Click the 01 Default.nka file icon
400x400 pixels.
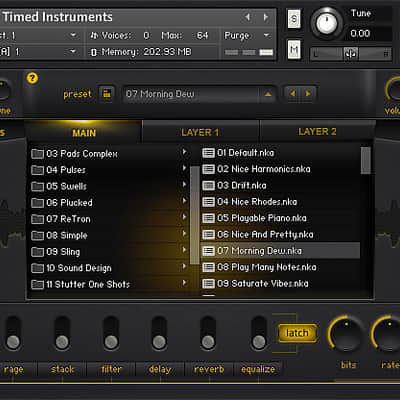(x=208, y=153)
